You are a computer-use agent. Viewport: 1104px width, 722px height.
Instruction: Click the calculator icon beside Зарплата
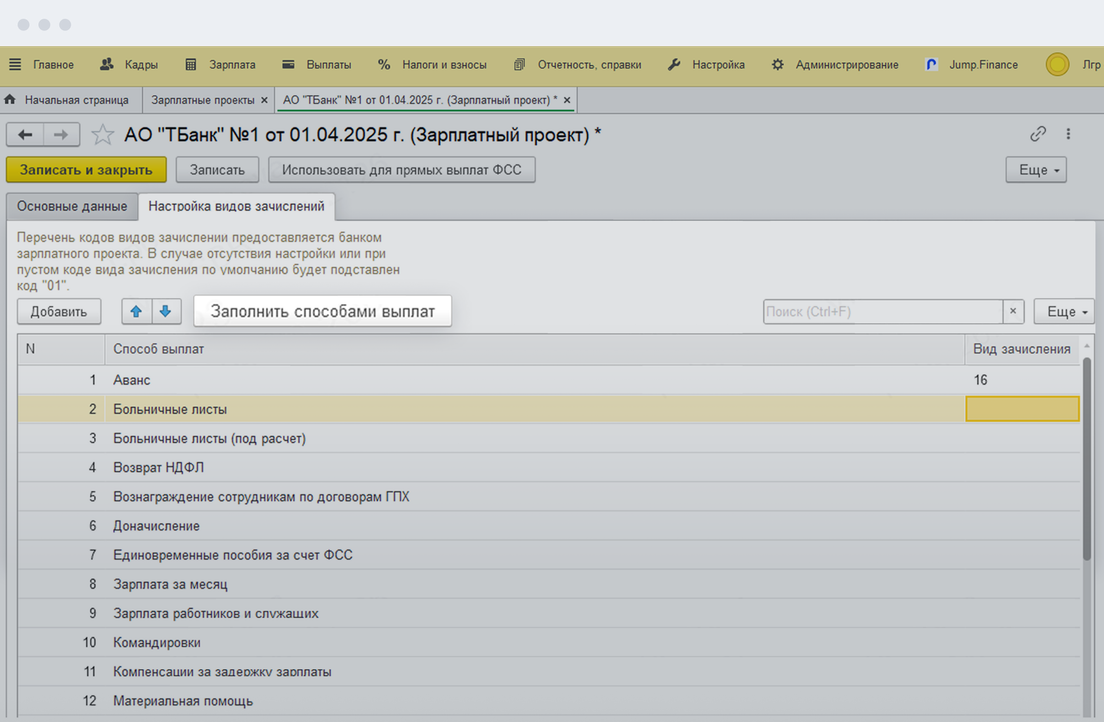pos(191,65)
